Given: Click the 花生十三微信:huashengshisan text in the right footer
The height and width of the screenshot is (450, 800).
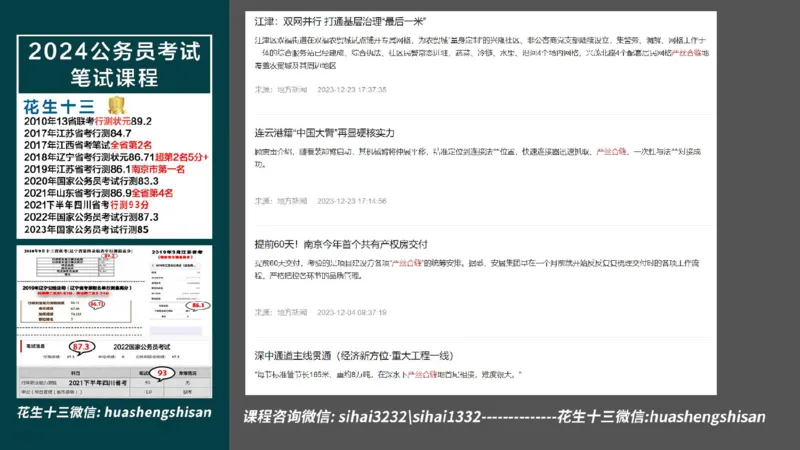Looking at the screenshot, I should click(661, 417).
